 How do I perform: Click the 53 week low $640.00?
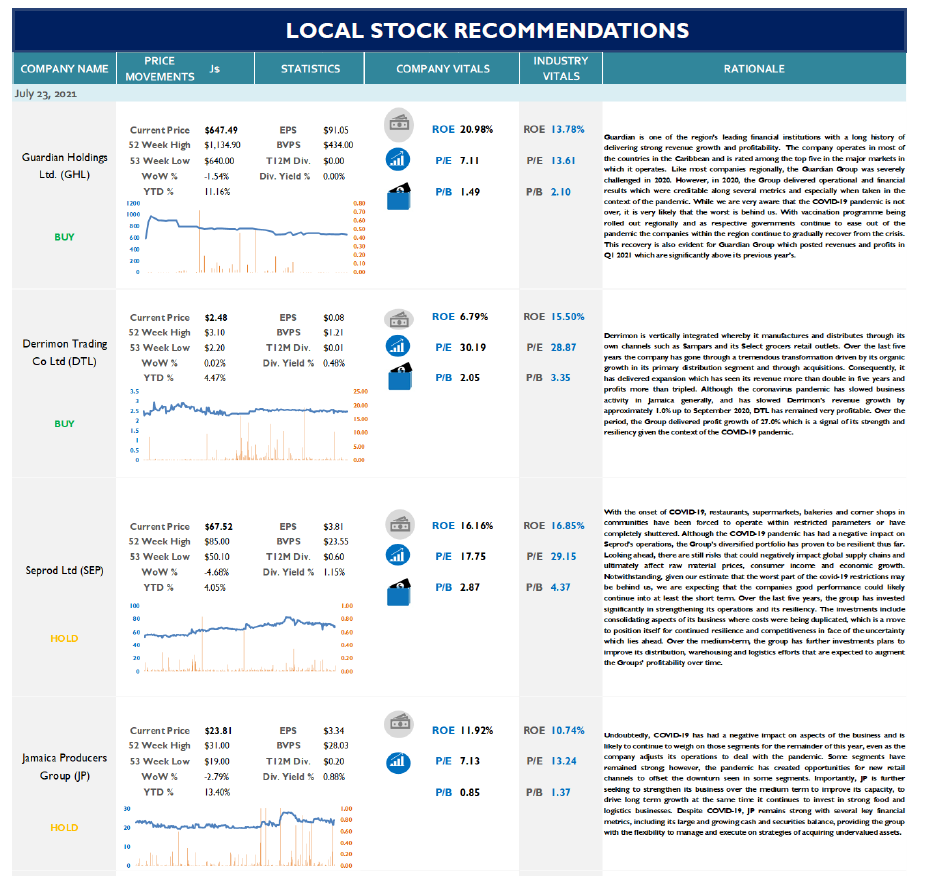(219, 161)
